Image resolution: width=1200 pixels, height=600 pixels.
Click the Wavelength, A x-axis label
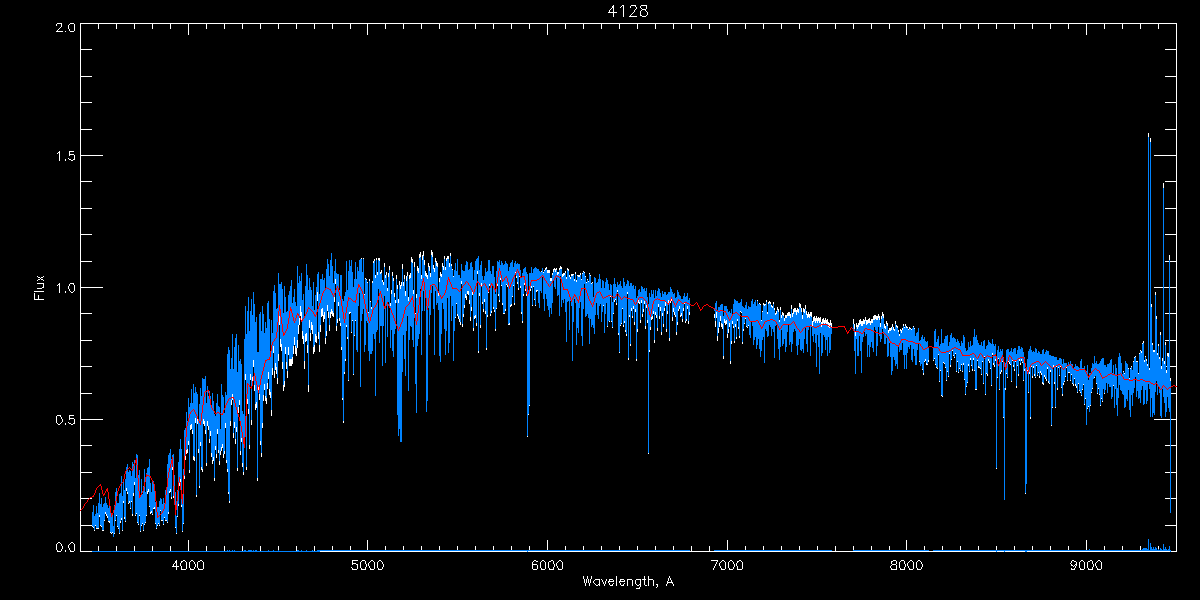tap(628, 582)
